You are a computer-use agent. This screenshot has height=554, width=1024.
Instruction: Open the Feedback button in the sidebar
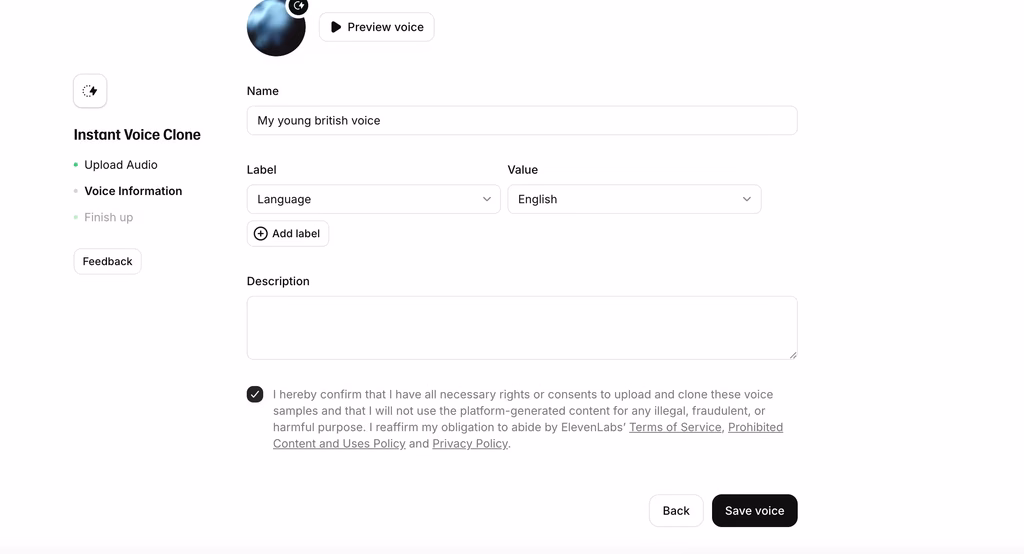tap(108, 261)
